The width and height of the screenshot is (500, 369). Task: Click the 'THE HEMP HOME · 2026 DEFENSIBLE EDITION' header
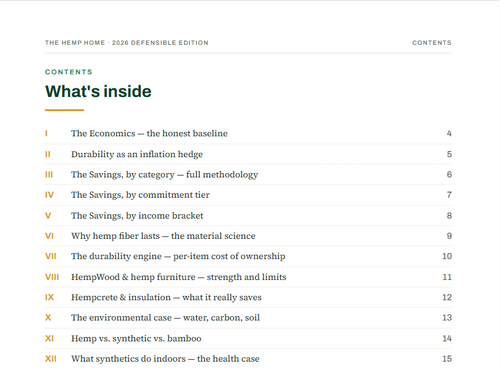[x=127, y=43]
